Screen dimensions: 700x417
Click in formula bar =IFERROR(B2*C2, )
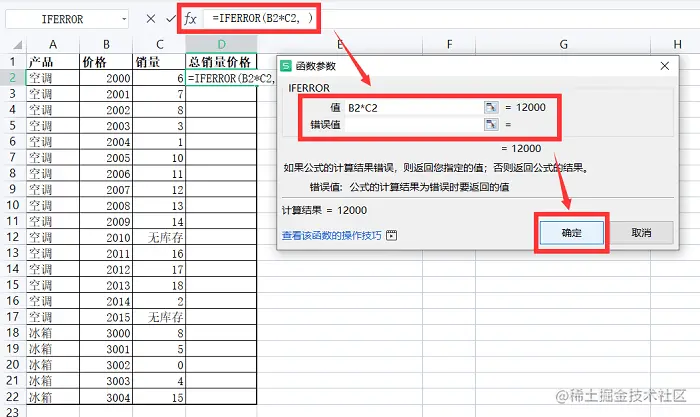coord(262,18)
